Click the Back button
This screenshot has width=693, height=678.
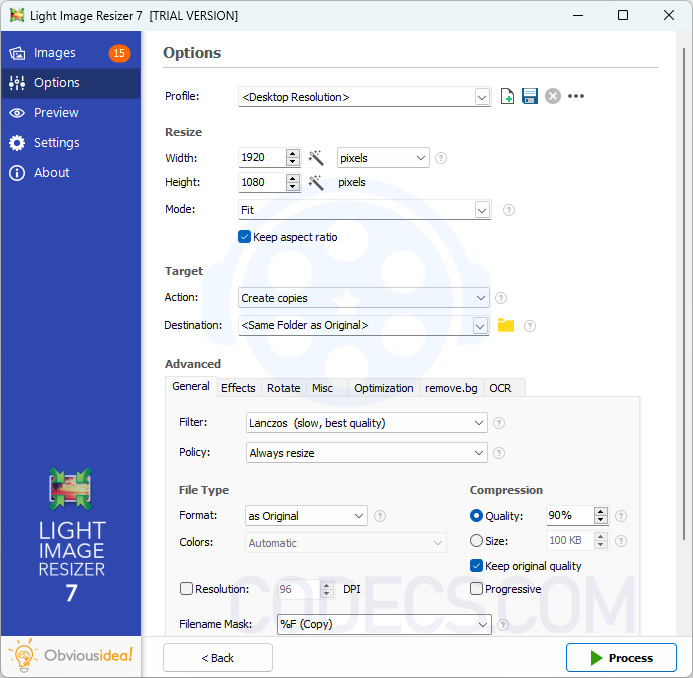[x=217, y=658]
